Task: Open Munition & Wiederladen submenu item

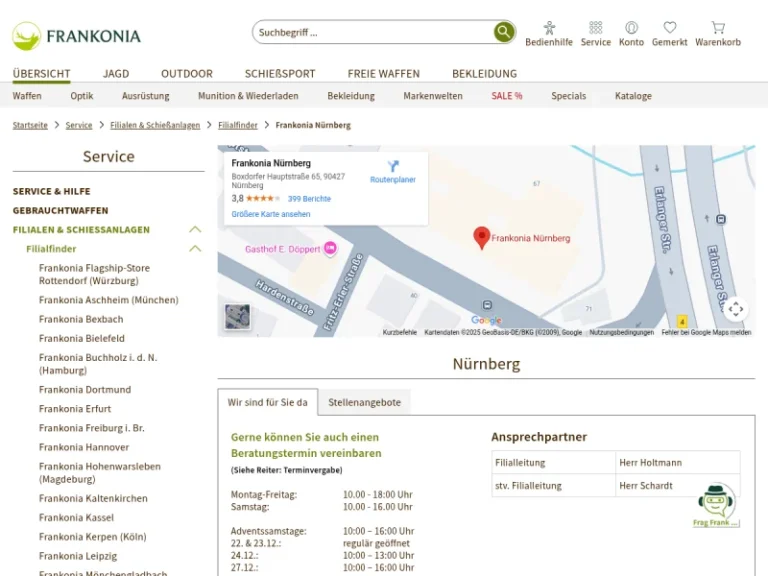Action: tap(248, 96)
